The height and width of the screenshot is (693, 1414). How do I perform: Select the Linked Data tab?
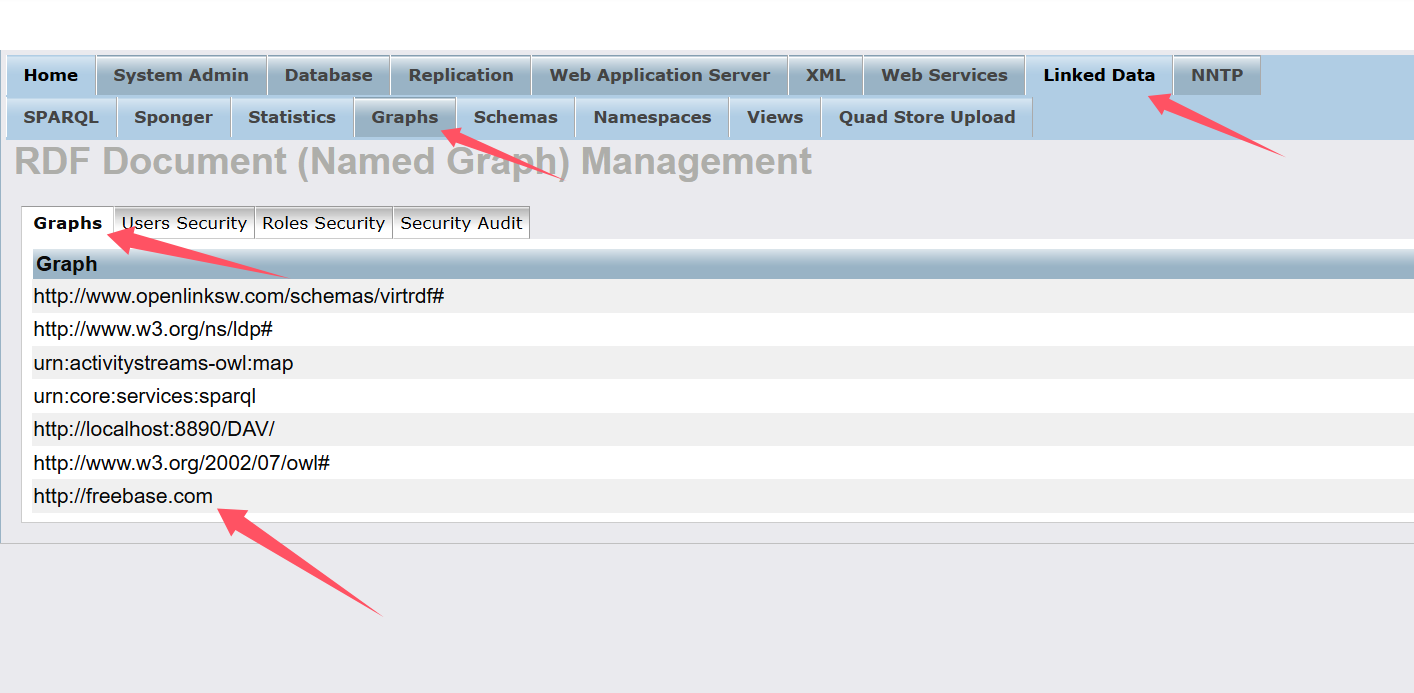(x=1098, y=75)
